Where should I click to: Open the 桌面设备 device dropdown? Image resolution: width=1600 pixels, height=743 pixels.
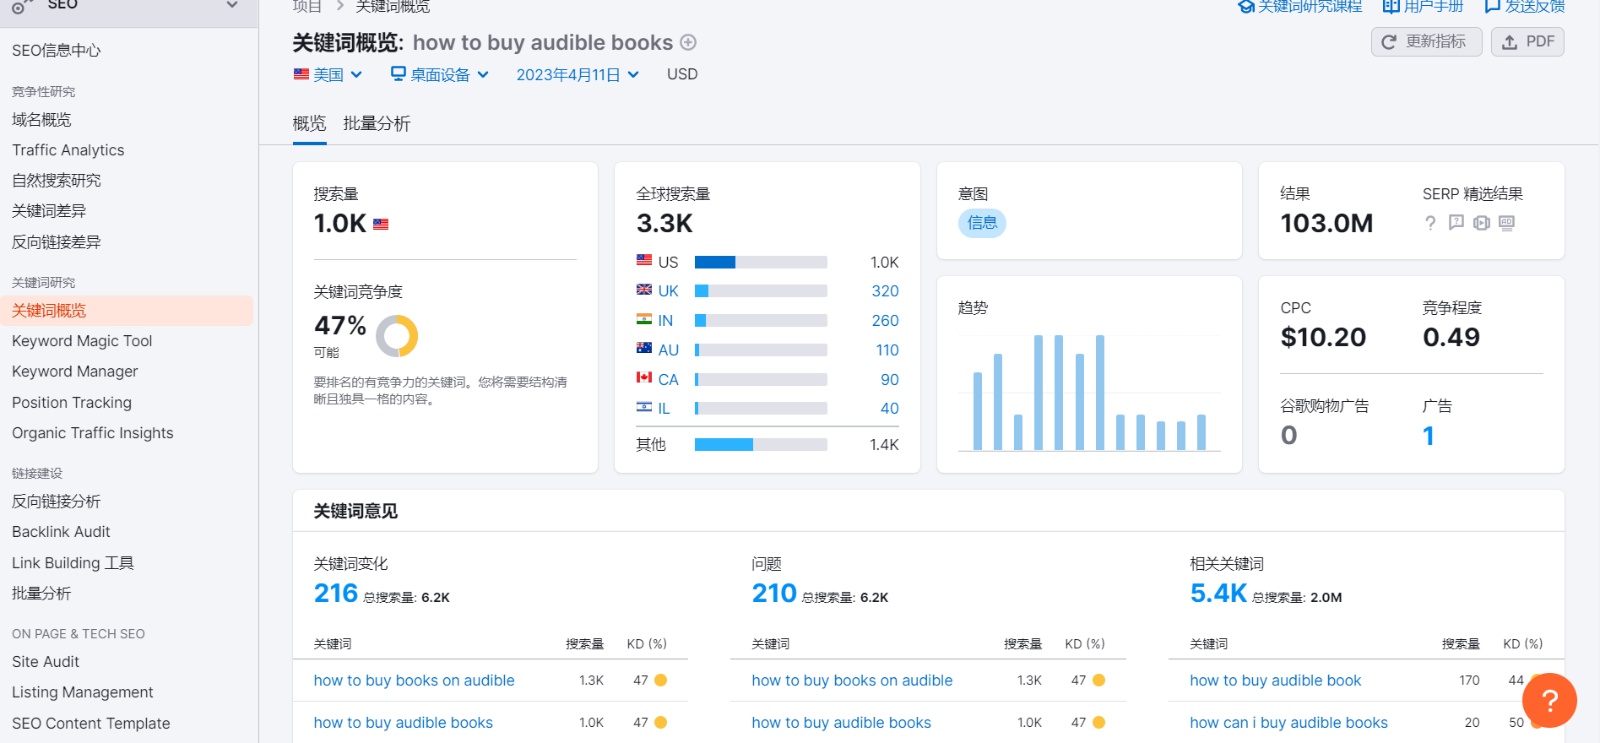click(x=440, y=74)
